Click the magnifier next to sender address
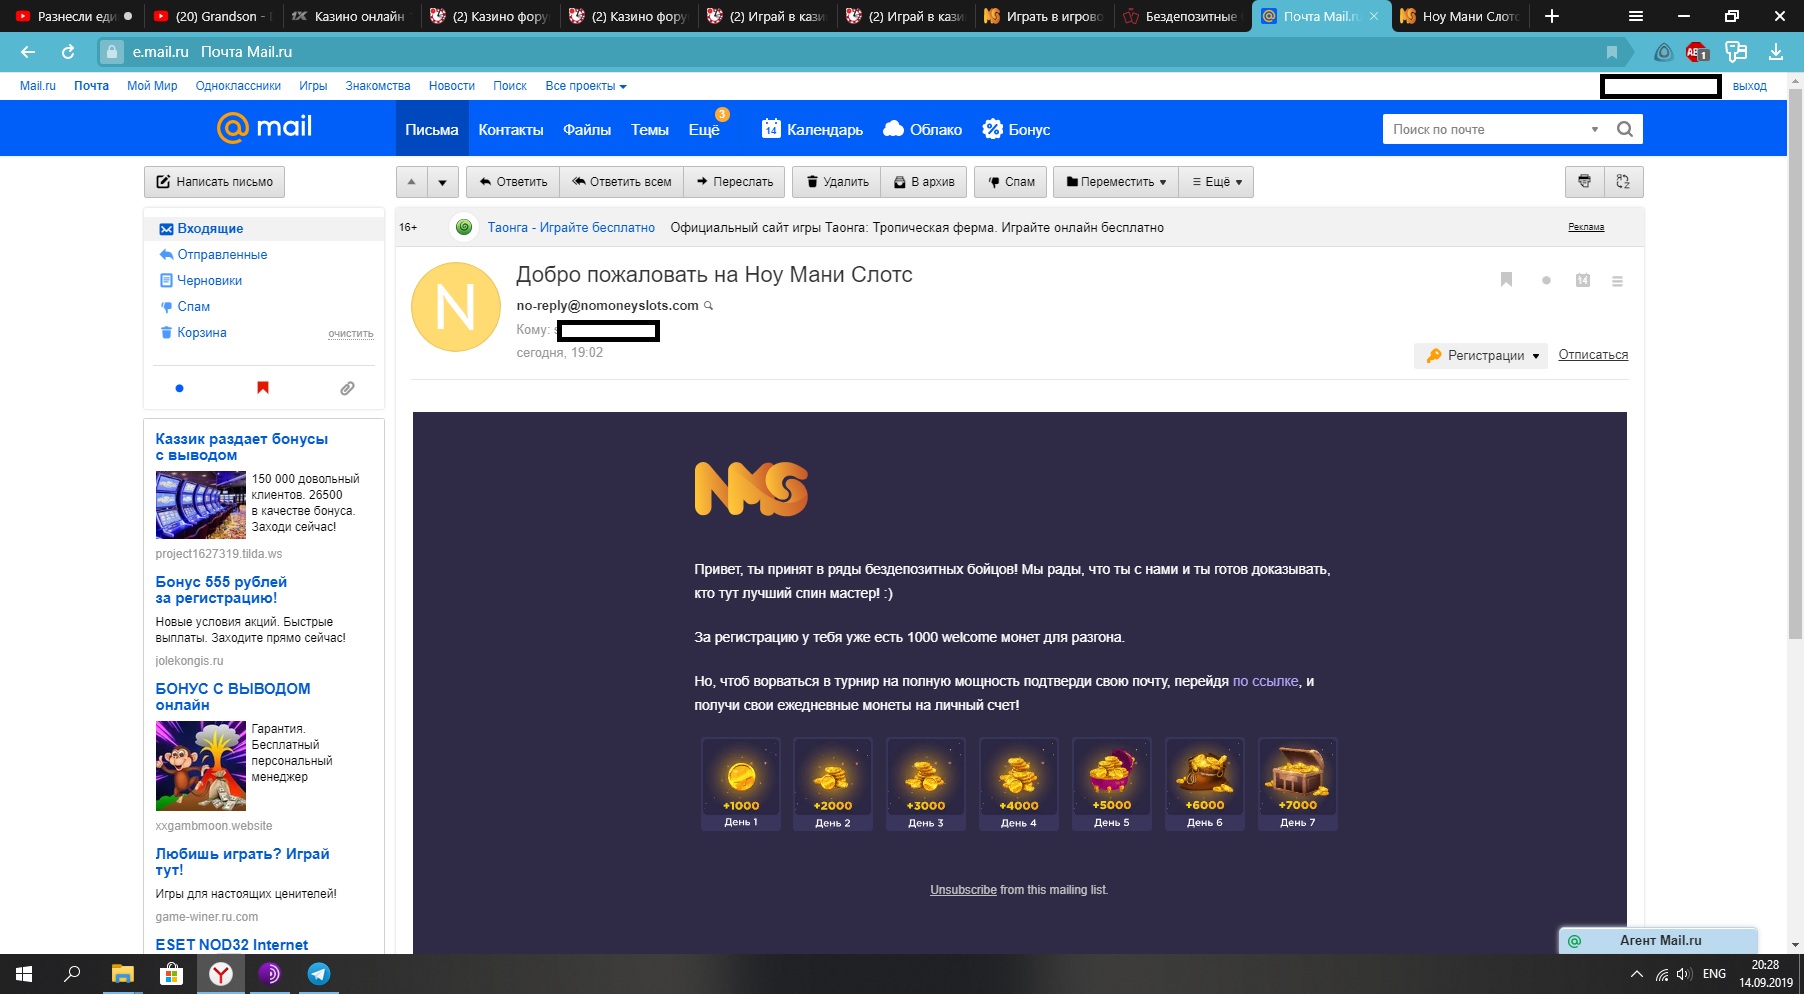 point(709,306)
